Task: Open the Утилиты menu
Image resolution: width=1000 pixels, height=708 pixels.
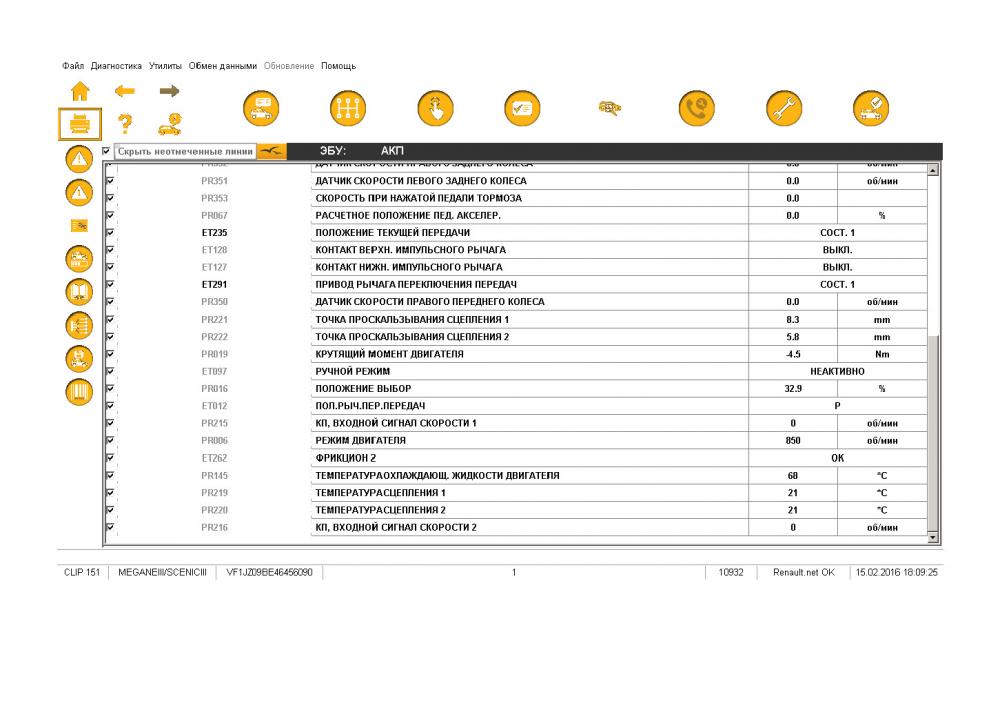Action: (165, 66)
